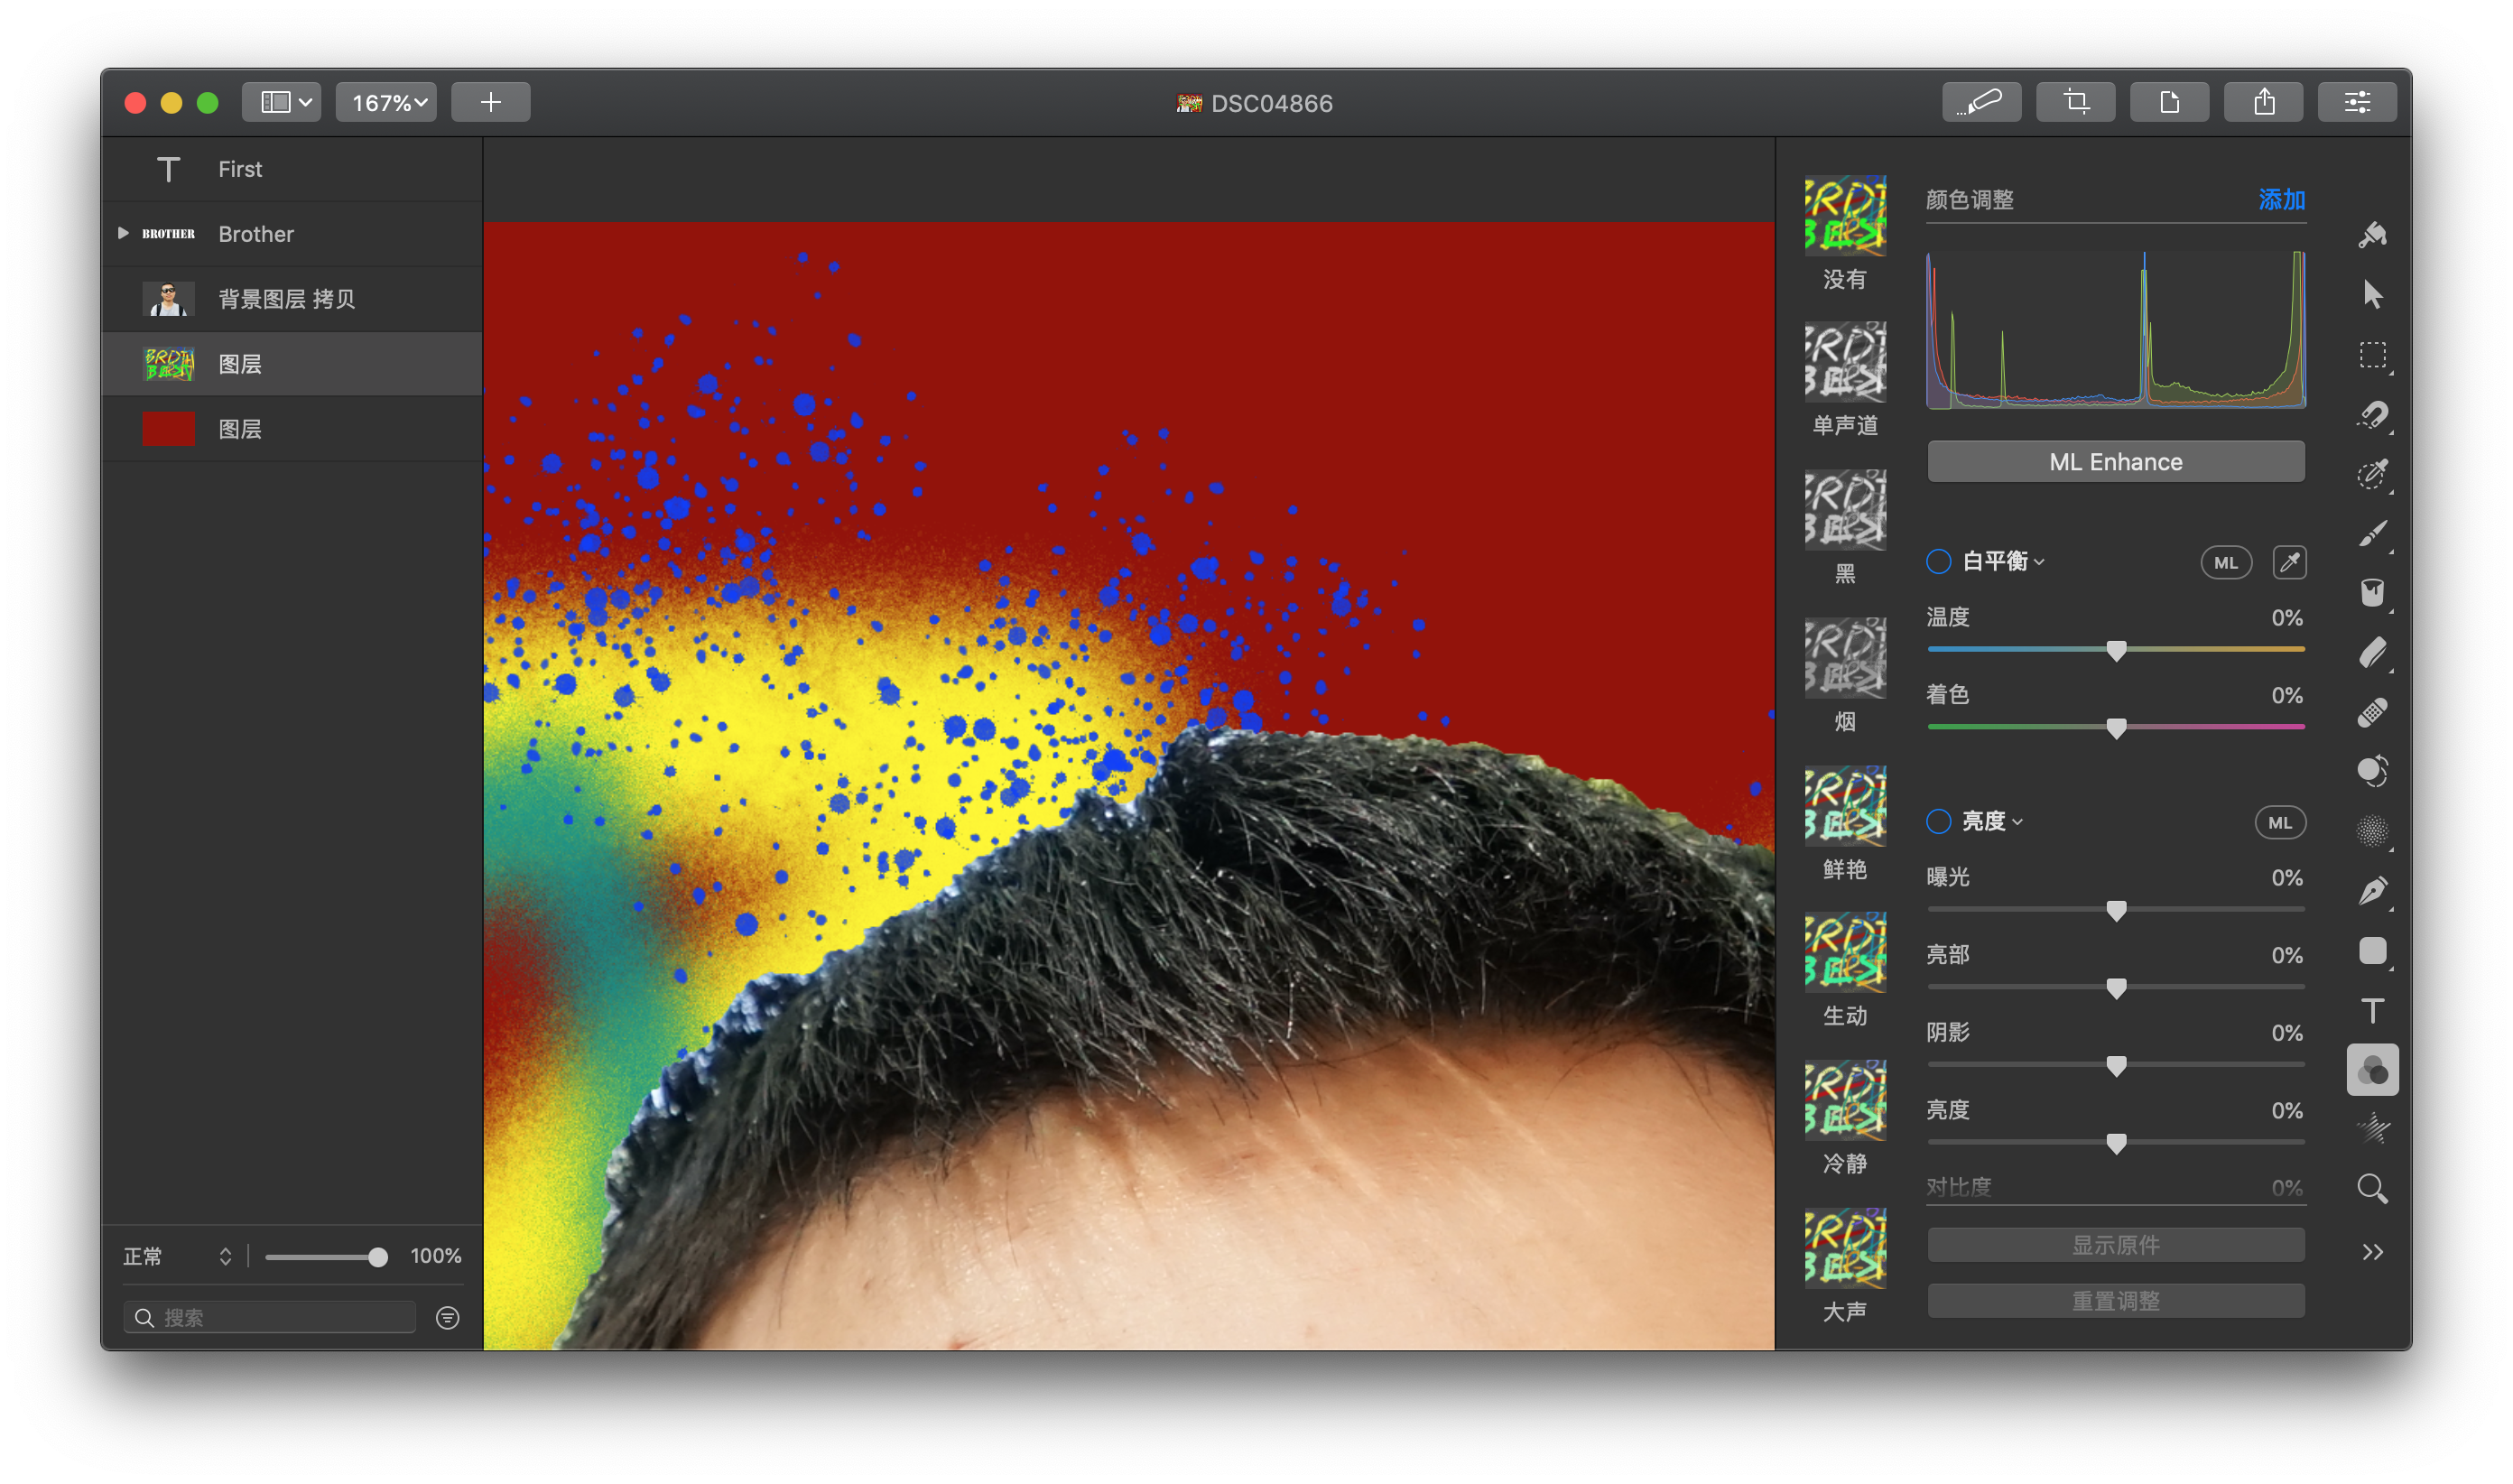
Task: Select the graffiti 图层 layer
Action: [x=292, y=364]
